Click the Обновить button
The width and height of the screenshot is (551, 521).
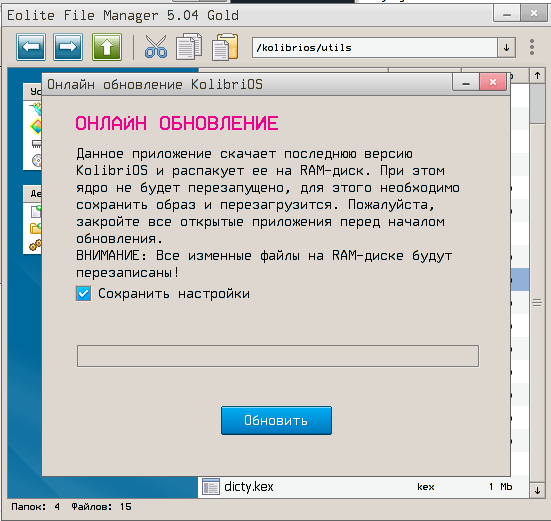coord(276,421)
